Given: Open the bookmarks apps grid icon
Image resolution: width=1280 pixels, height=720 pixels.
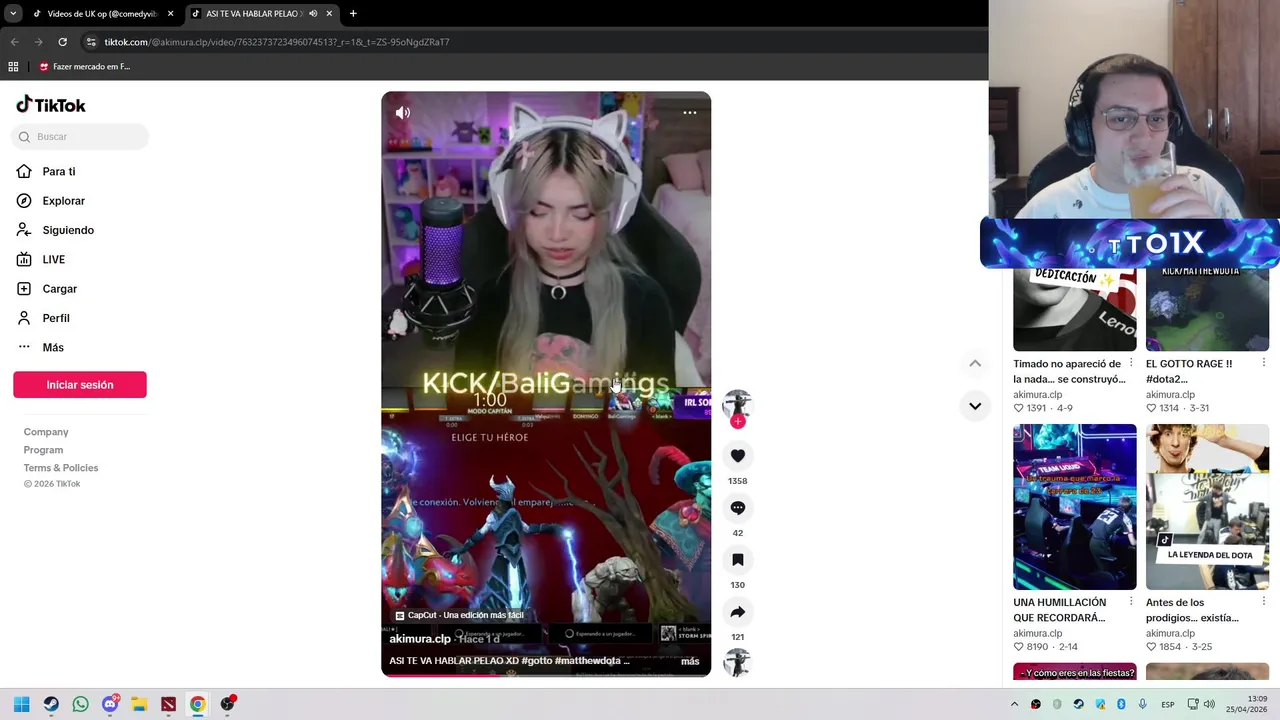Looking at the screenshot, I should [x=13, y=67].
